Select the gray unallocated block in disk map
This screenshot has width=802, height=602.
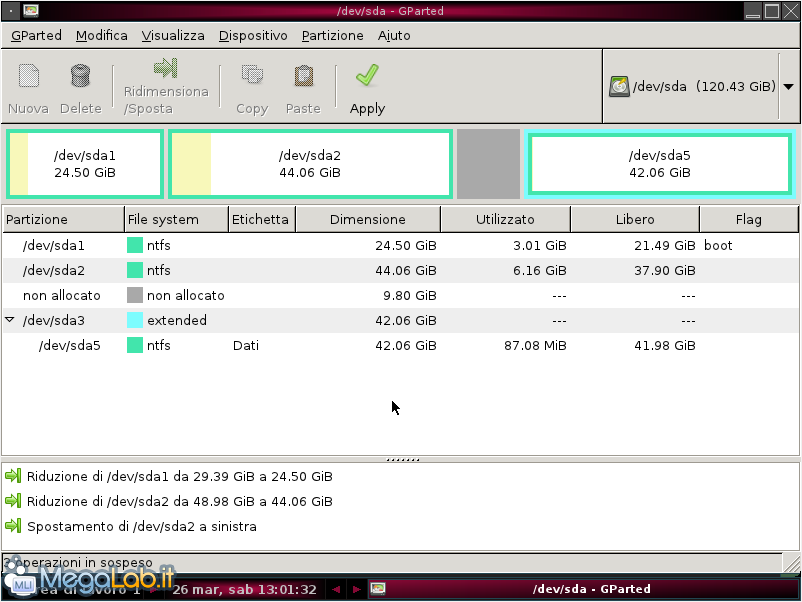pyautogui.click(x=488, y=164)
